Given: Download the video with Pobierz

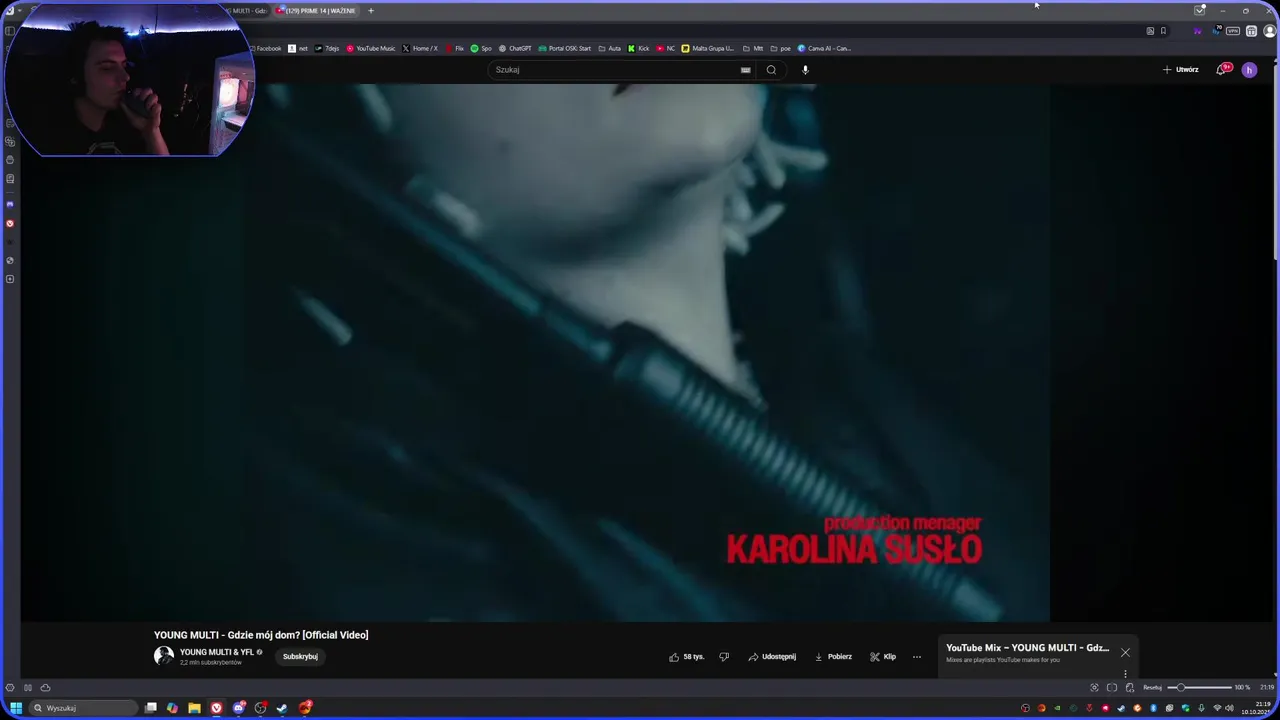Looking at the screenshot, I should 833,657.
